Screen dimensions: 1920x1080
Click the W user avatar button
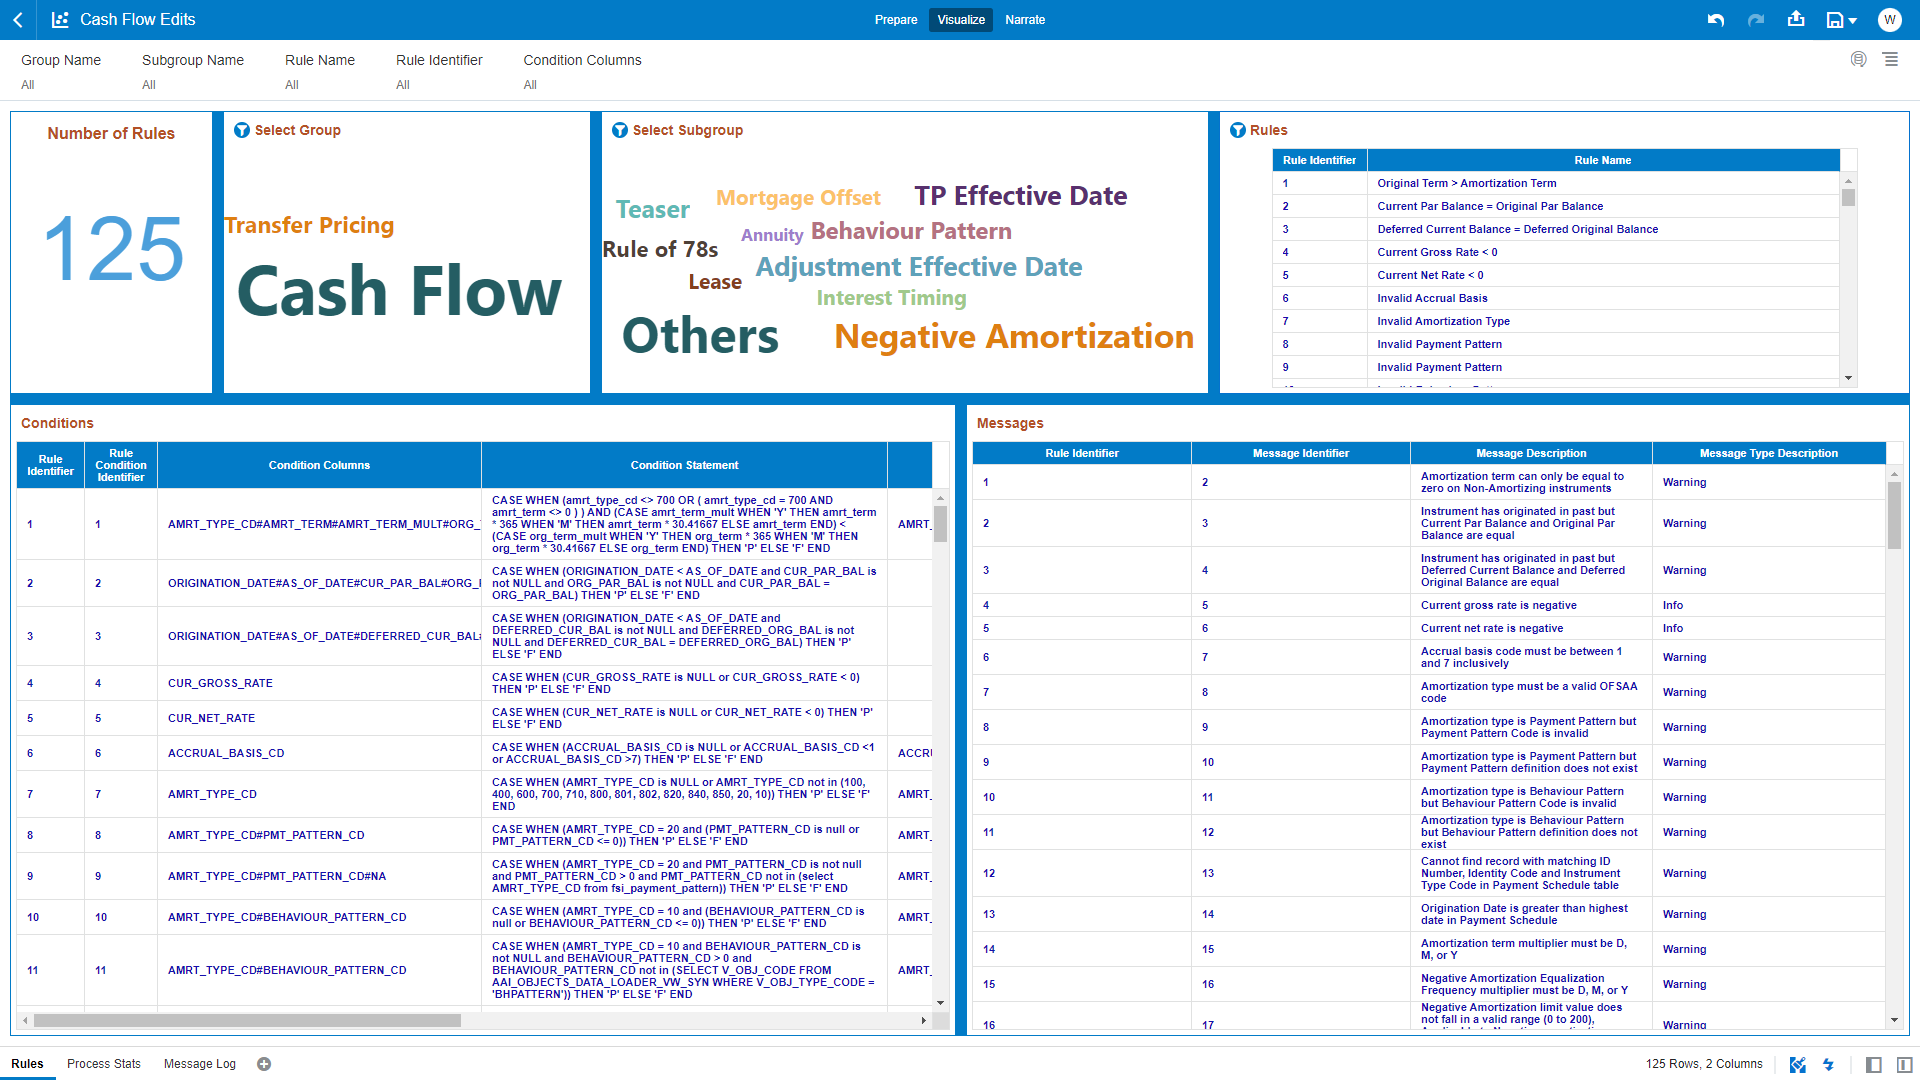coord(1889,20)
